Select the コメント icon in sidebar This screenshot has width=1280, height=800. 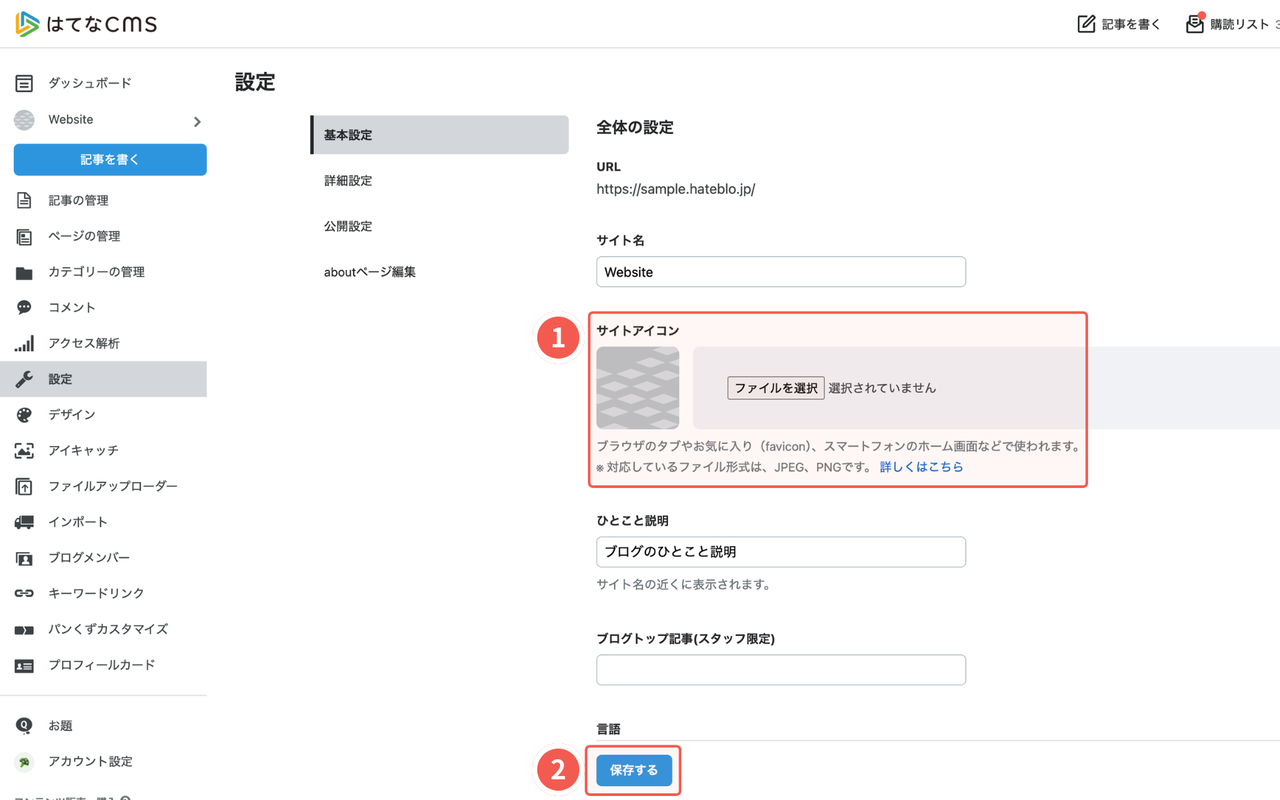pos(24,307)
